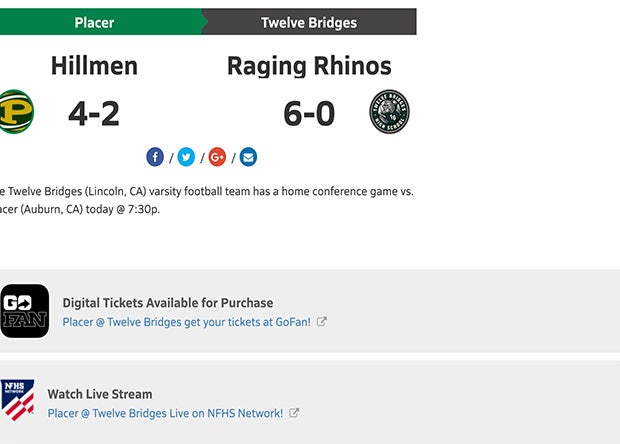Share the game on Twitter
This screenshot has height=444, width=620.
186,157
